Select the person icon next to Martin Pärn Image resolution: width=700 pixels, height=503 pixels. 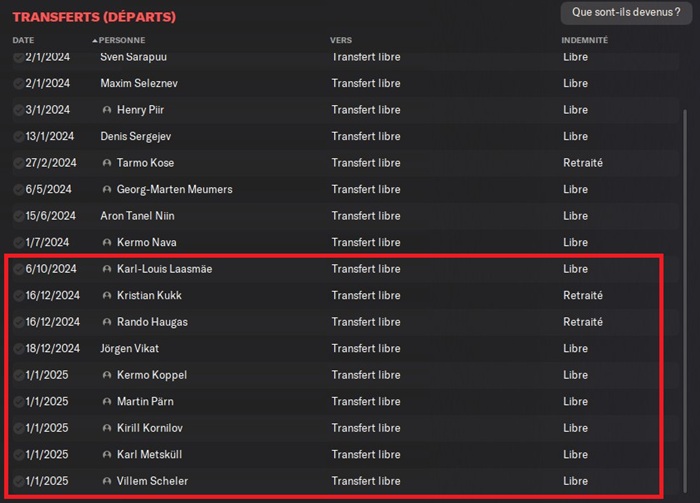[x=107, y=402]
